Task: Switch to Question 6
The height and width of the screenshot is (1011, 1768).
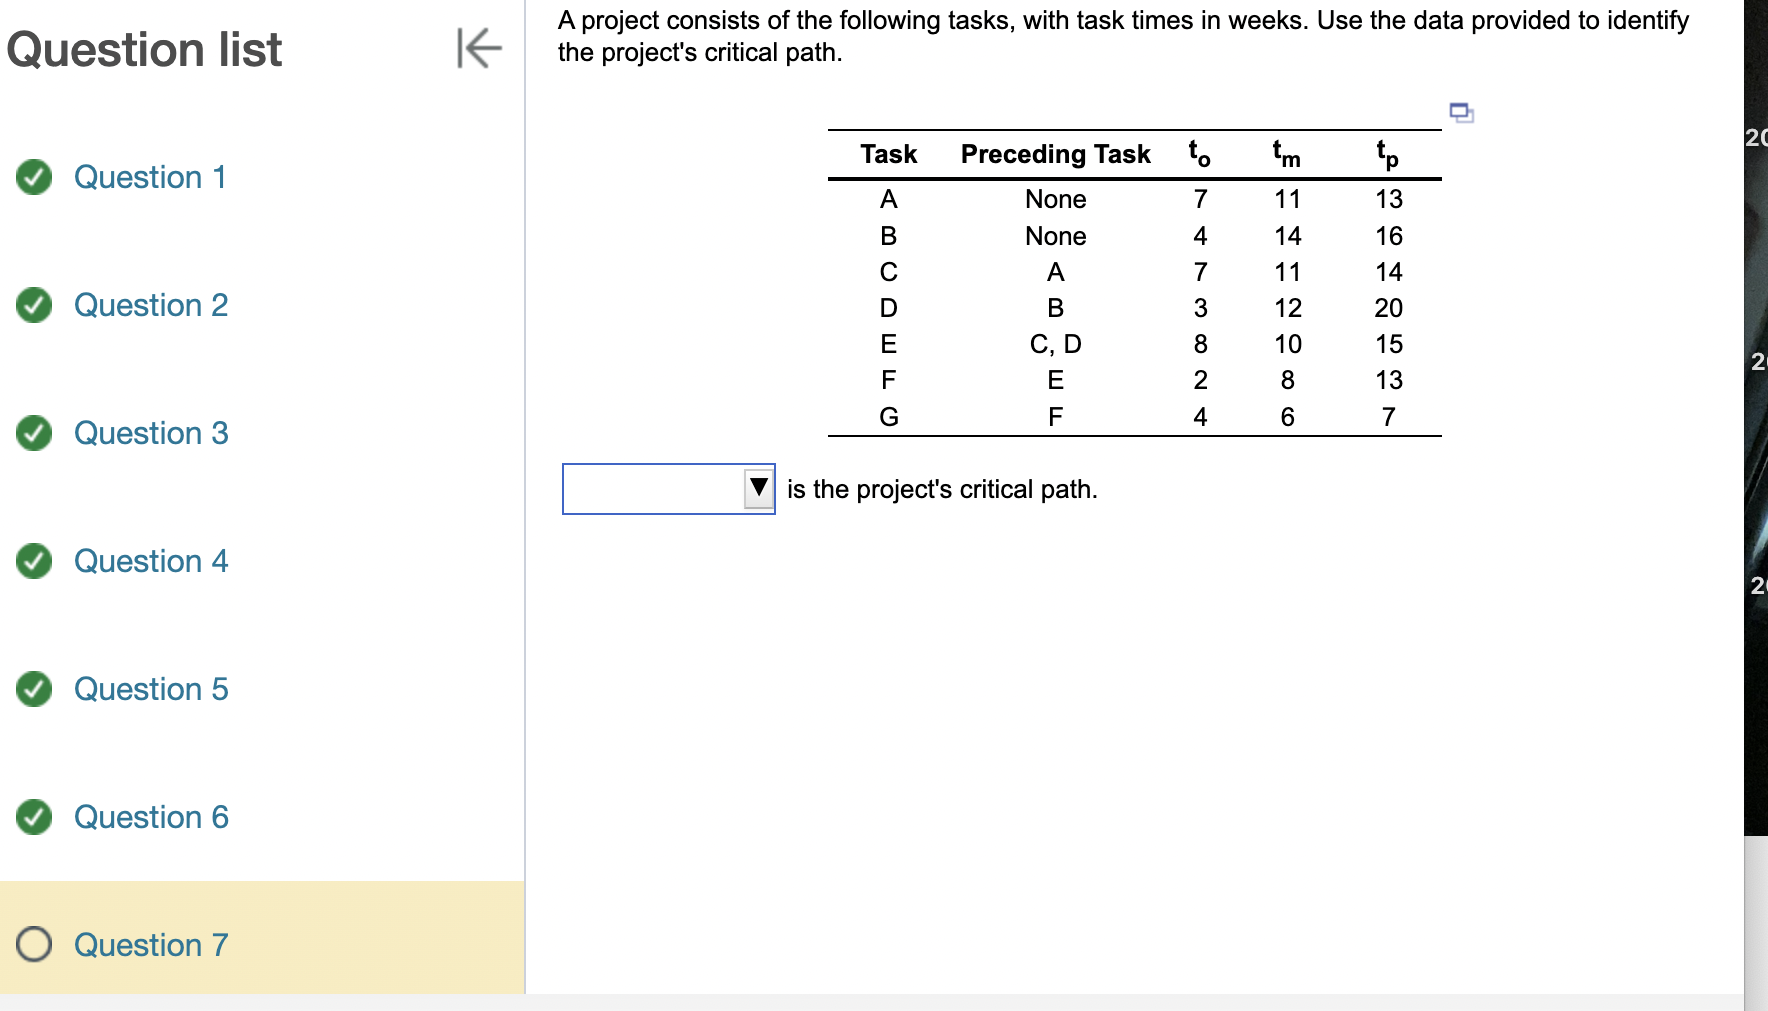Action: coord(151,817)
